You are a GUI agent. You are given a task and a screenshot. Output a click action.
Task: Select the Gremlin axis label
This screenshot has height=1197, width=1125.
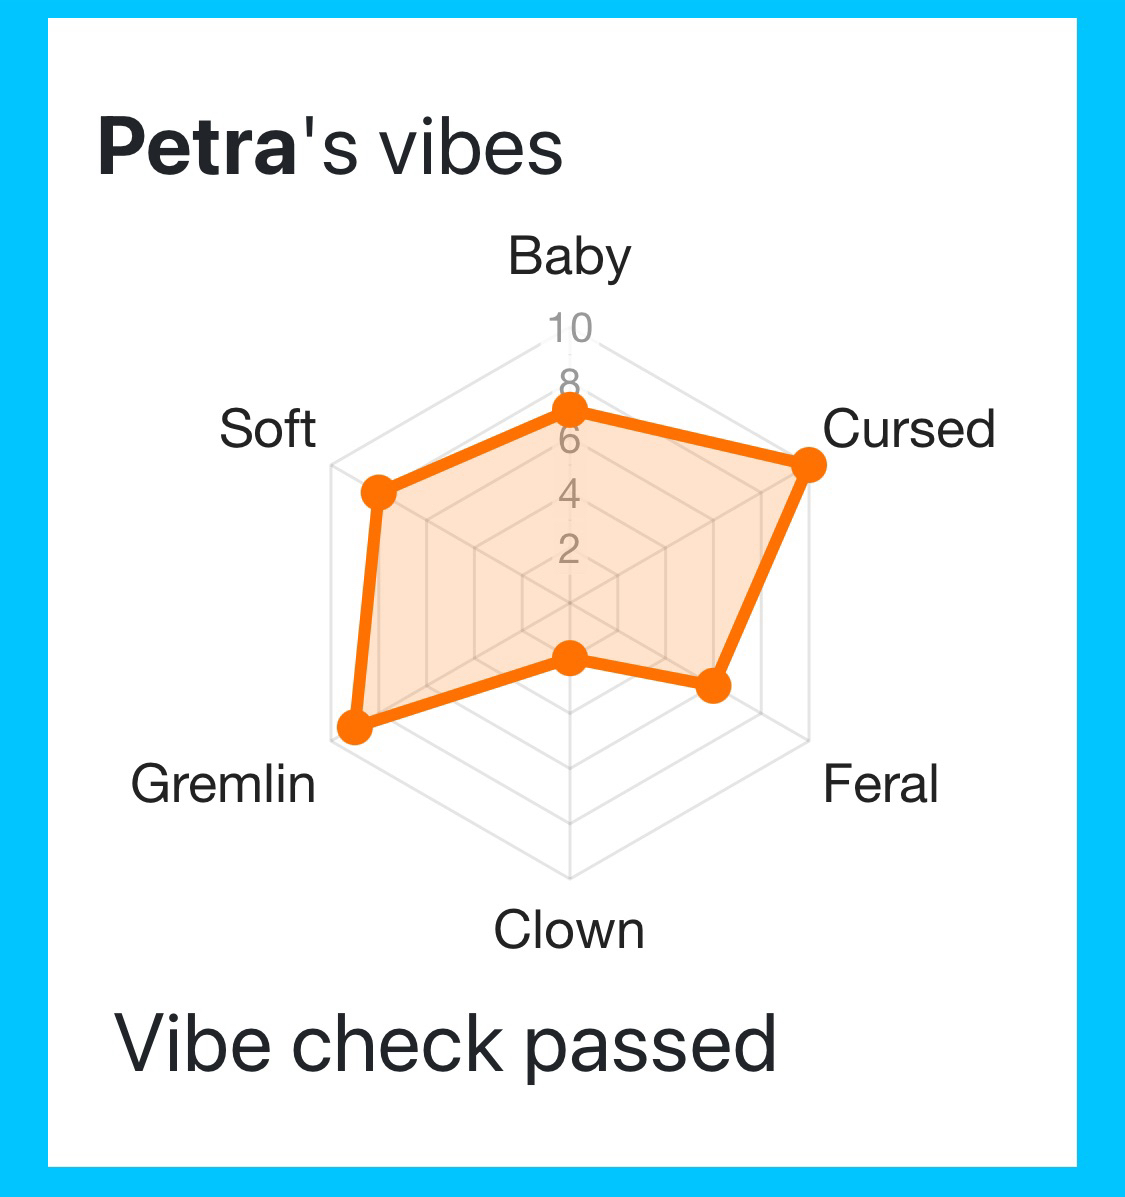pos(223,784)
